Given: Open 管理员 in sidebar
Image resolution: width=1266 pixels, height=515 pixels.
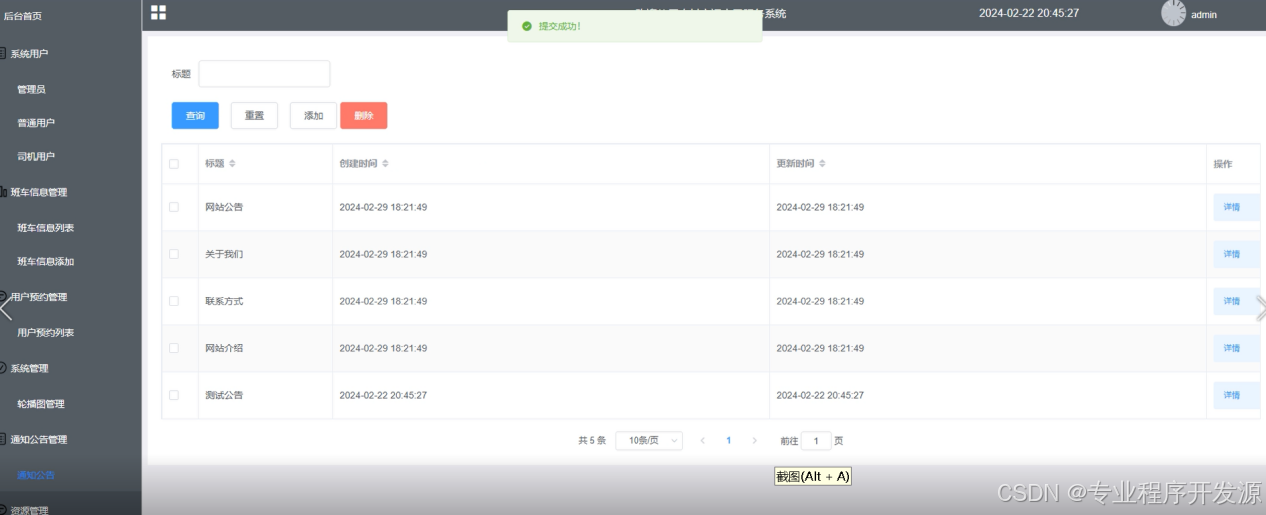Looking at the screenshot, I should tap(31, 89).
